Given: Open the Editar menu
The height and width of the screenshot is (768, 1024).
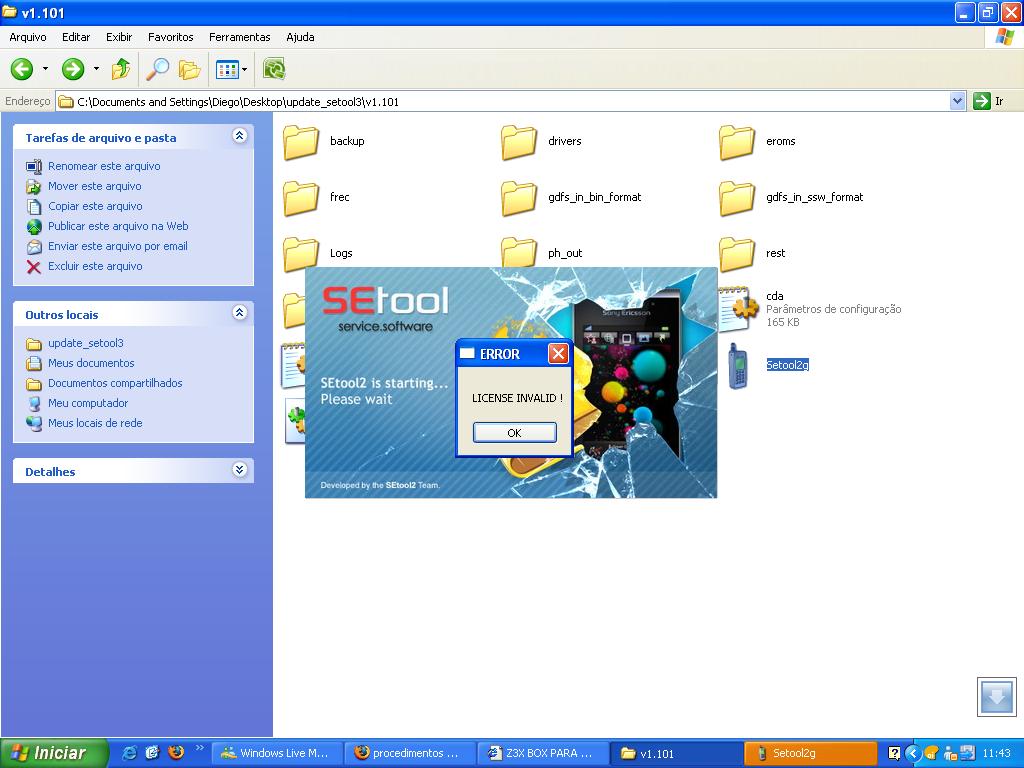Looking at the screenshot, I should 76,37.
